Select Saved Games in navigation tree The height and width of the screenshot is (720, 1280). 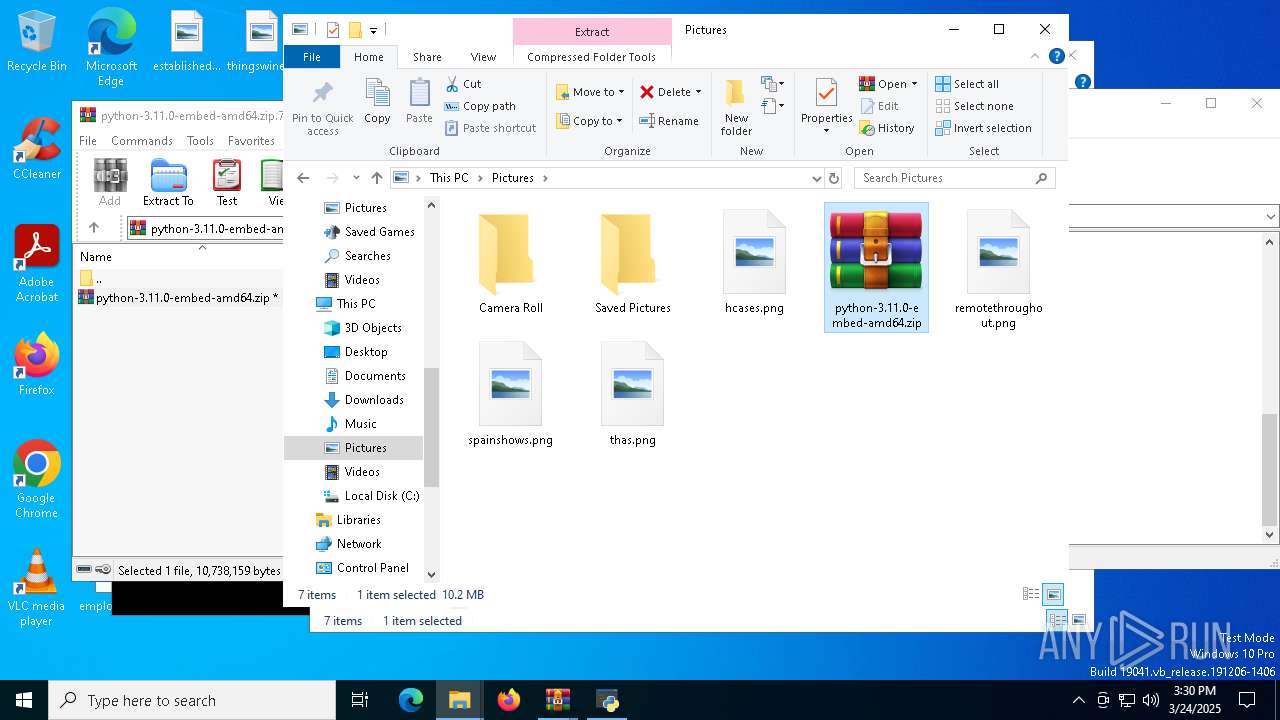coord(369,232)
